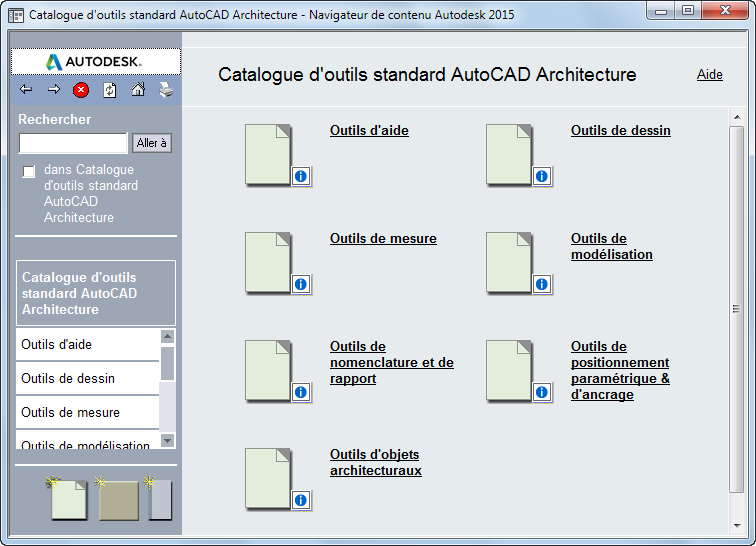Maximize the content navigator window
The image size is (756, 546).
pyautogui.click(x=688, y=11)
